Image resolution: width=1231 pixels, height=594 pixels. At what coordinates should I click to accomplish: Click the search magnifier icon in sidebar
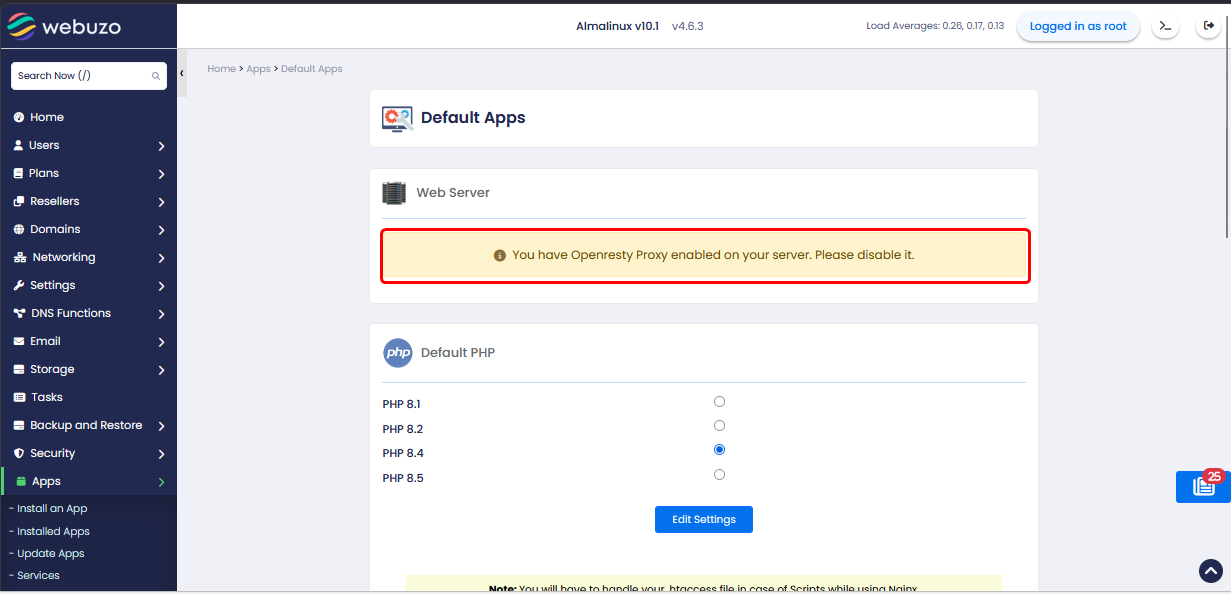tap(156, 76)
